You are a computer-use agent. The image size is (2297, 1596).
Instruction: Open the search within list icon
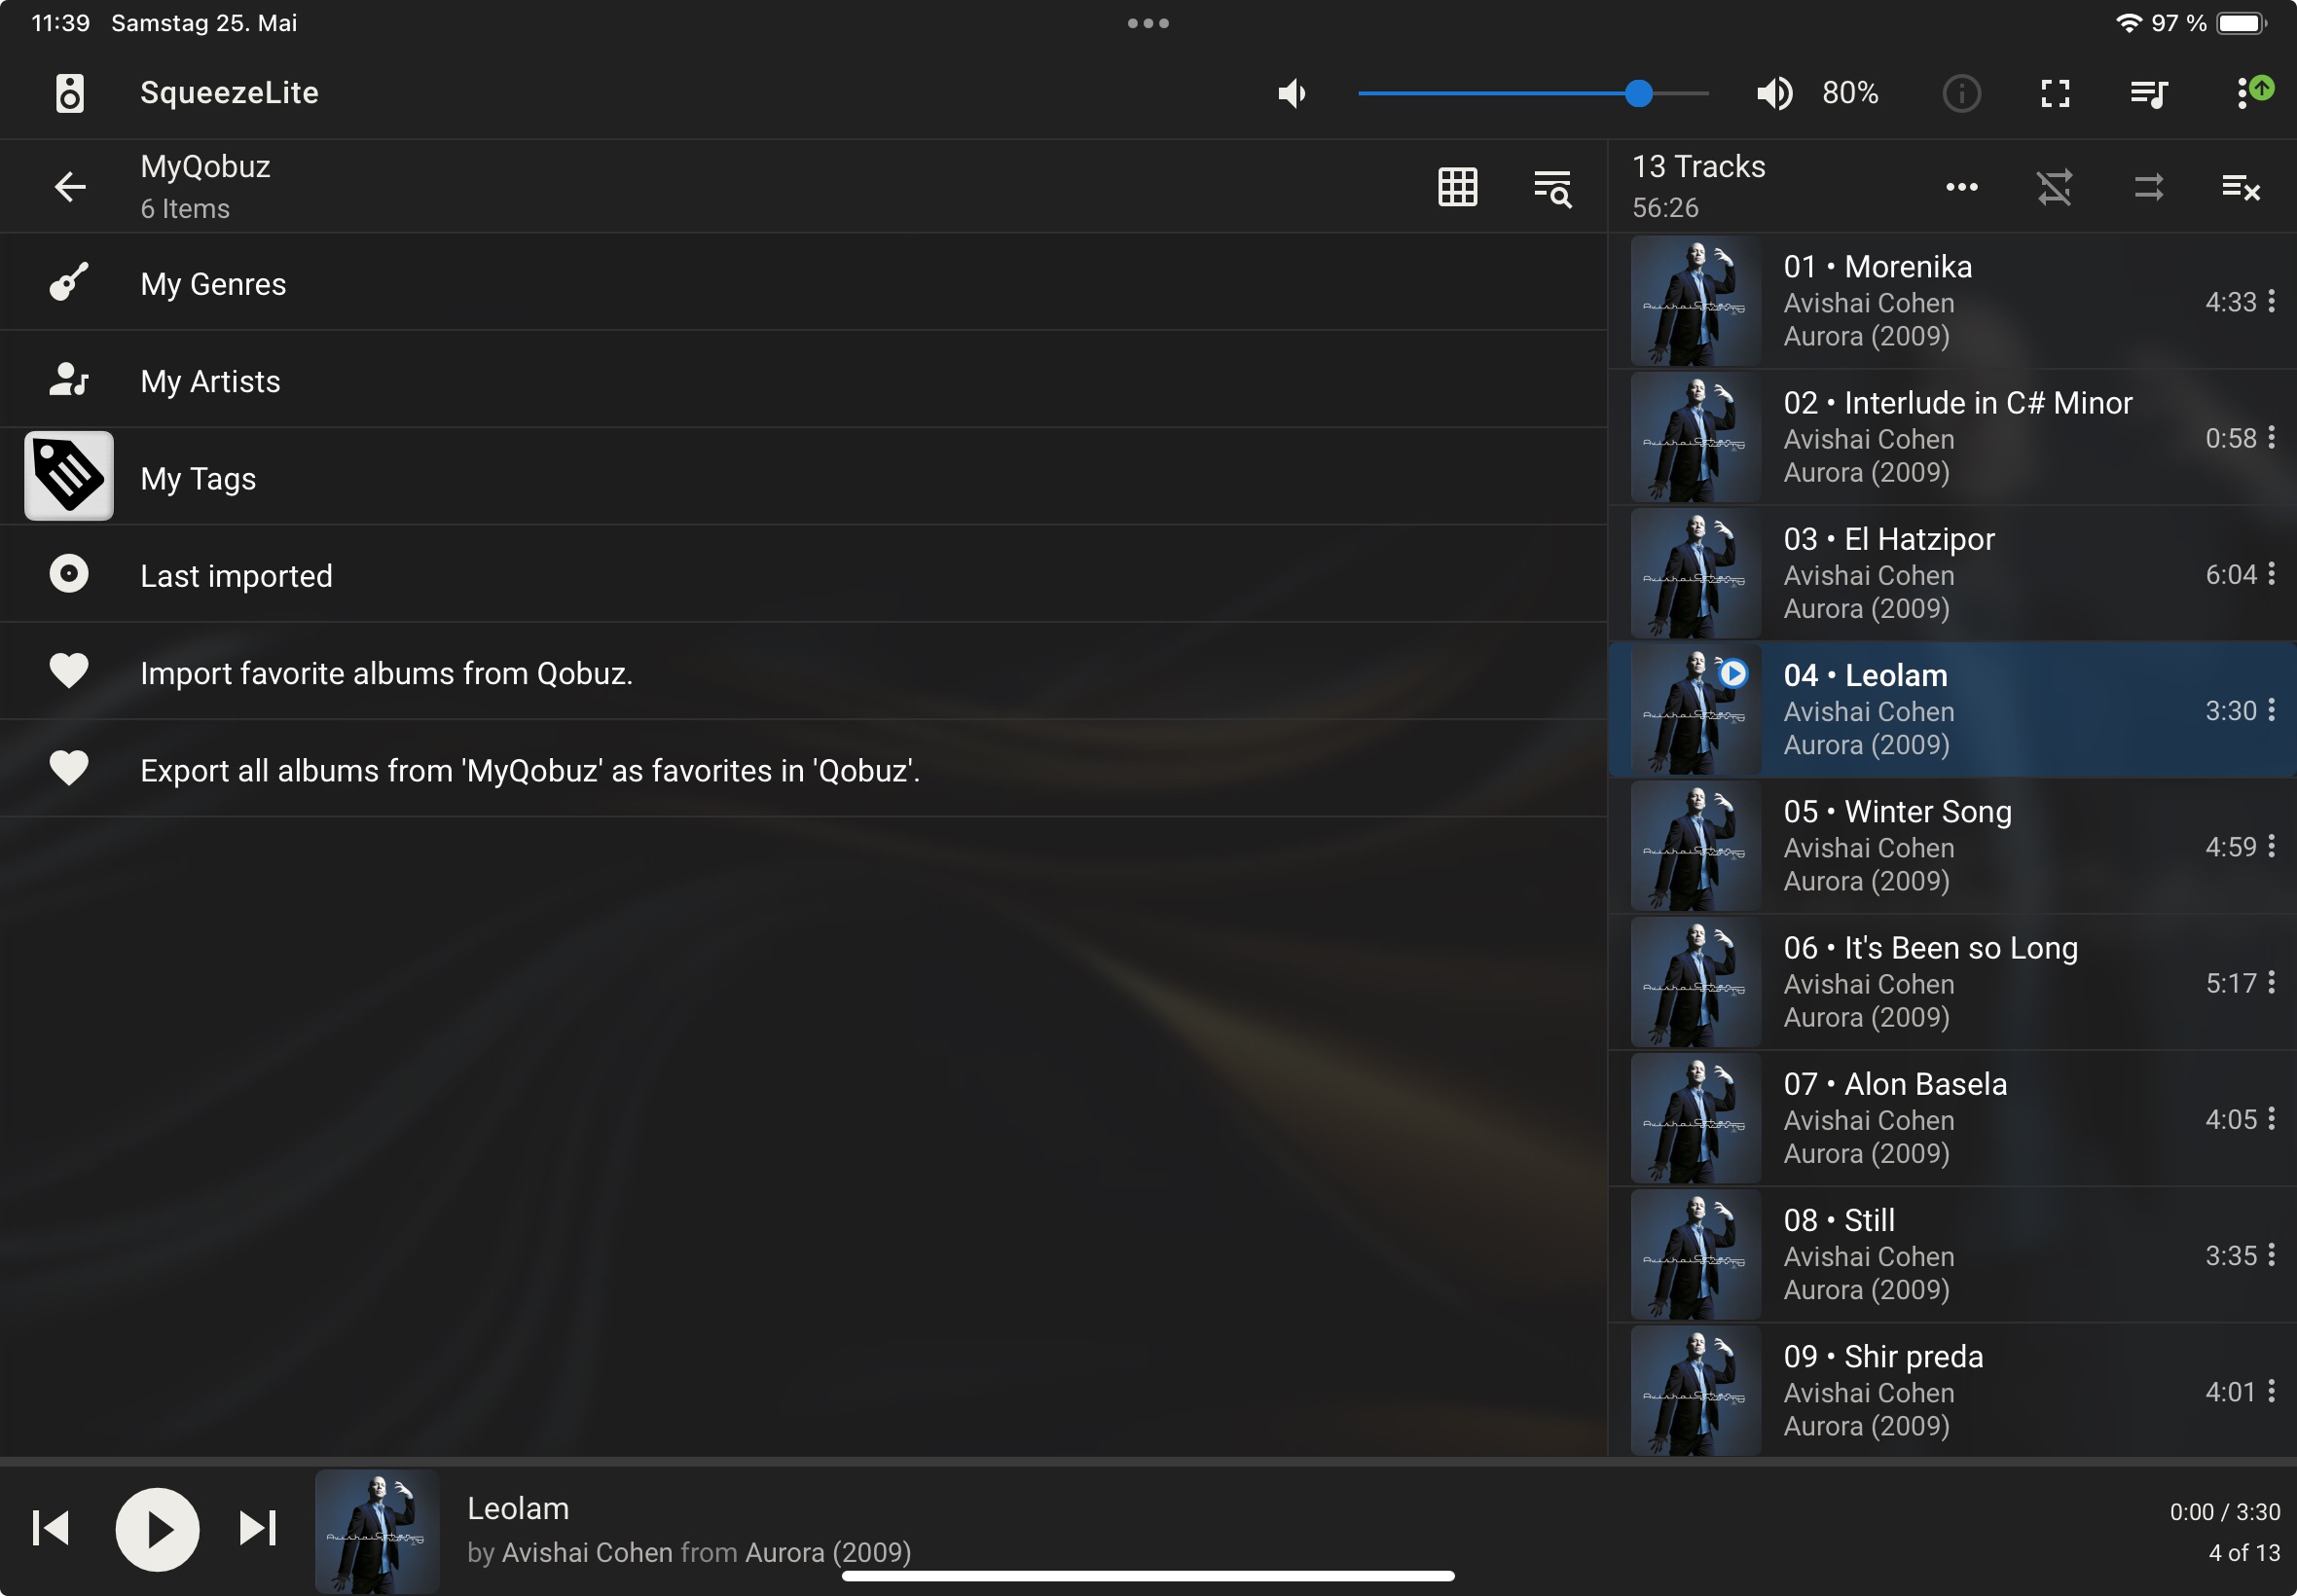[1552, 187]
